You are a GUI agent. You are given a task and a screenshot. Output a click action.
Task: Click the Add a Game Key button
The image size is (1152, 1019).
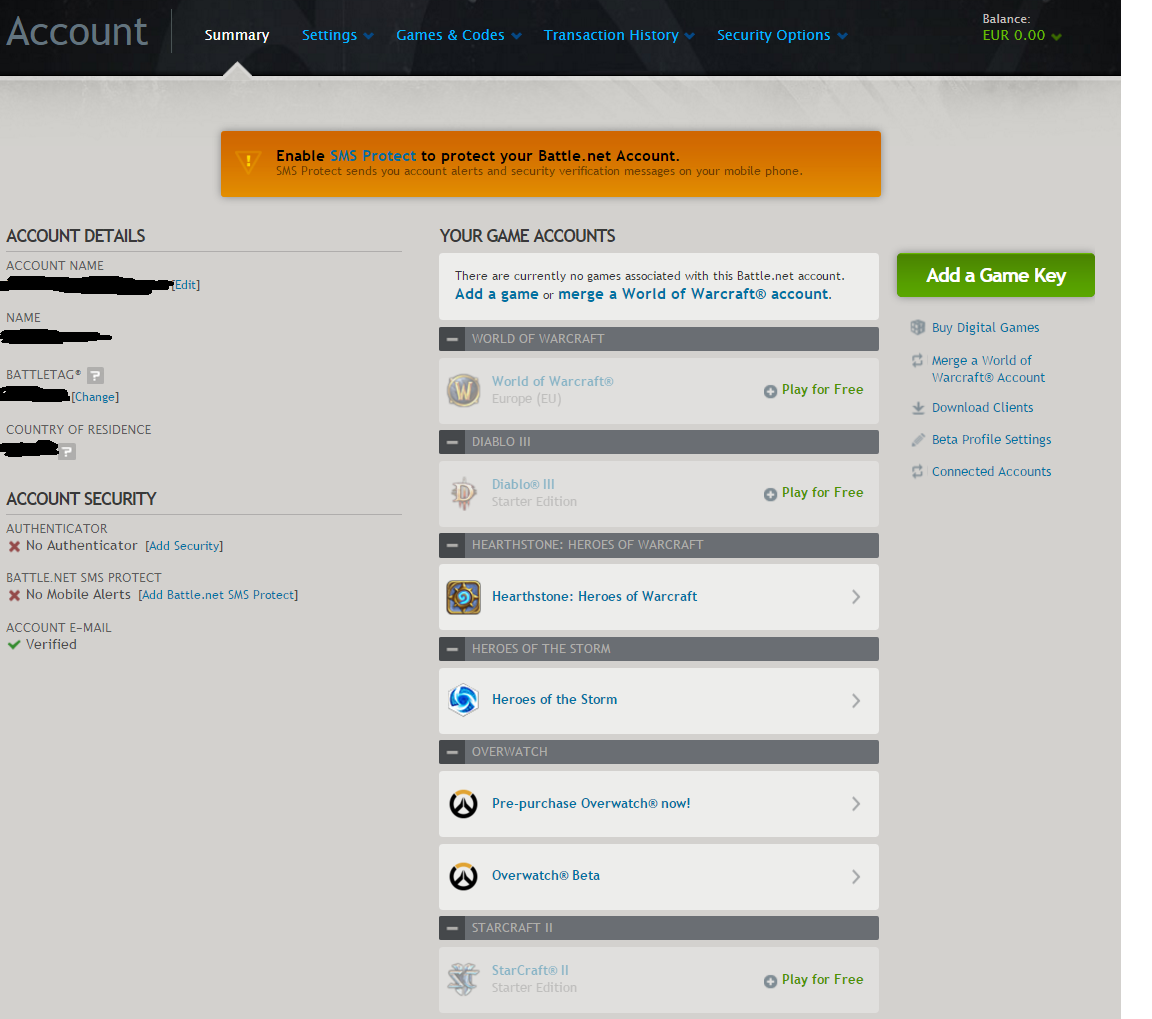[996, 276]
